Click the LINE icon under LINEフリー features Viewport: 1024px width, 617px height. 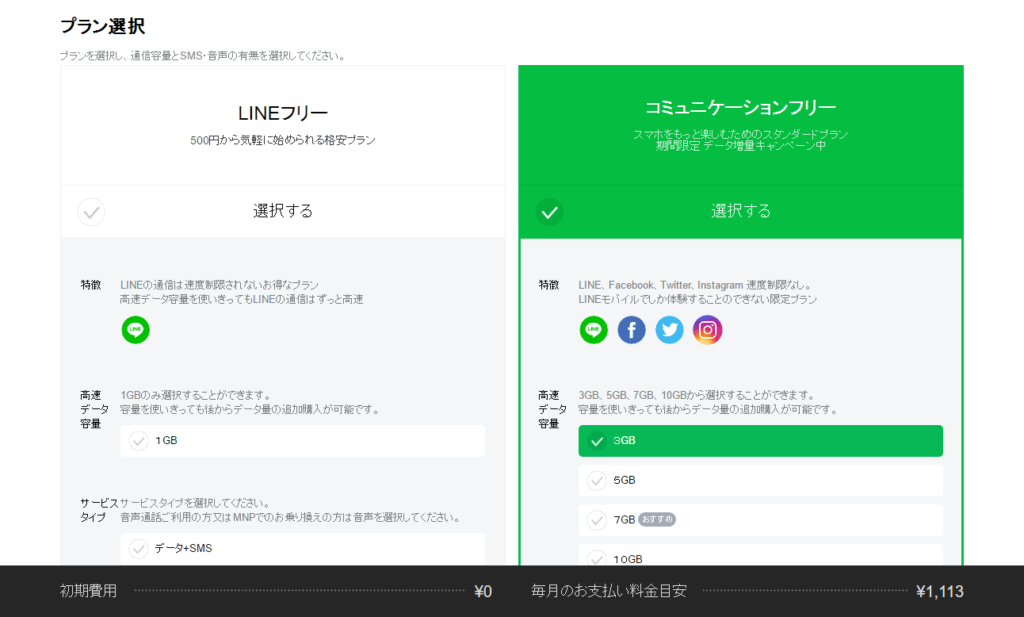[x=135, y=330]
